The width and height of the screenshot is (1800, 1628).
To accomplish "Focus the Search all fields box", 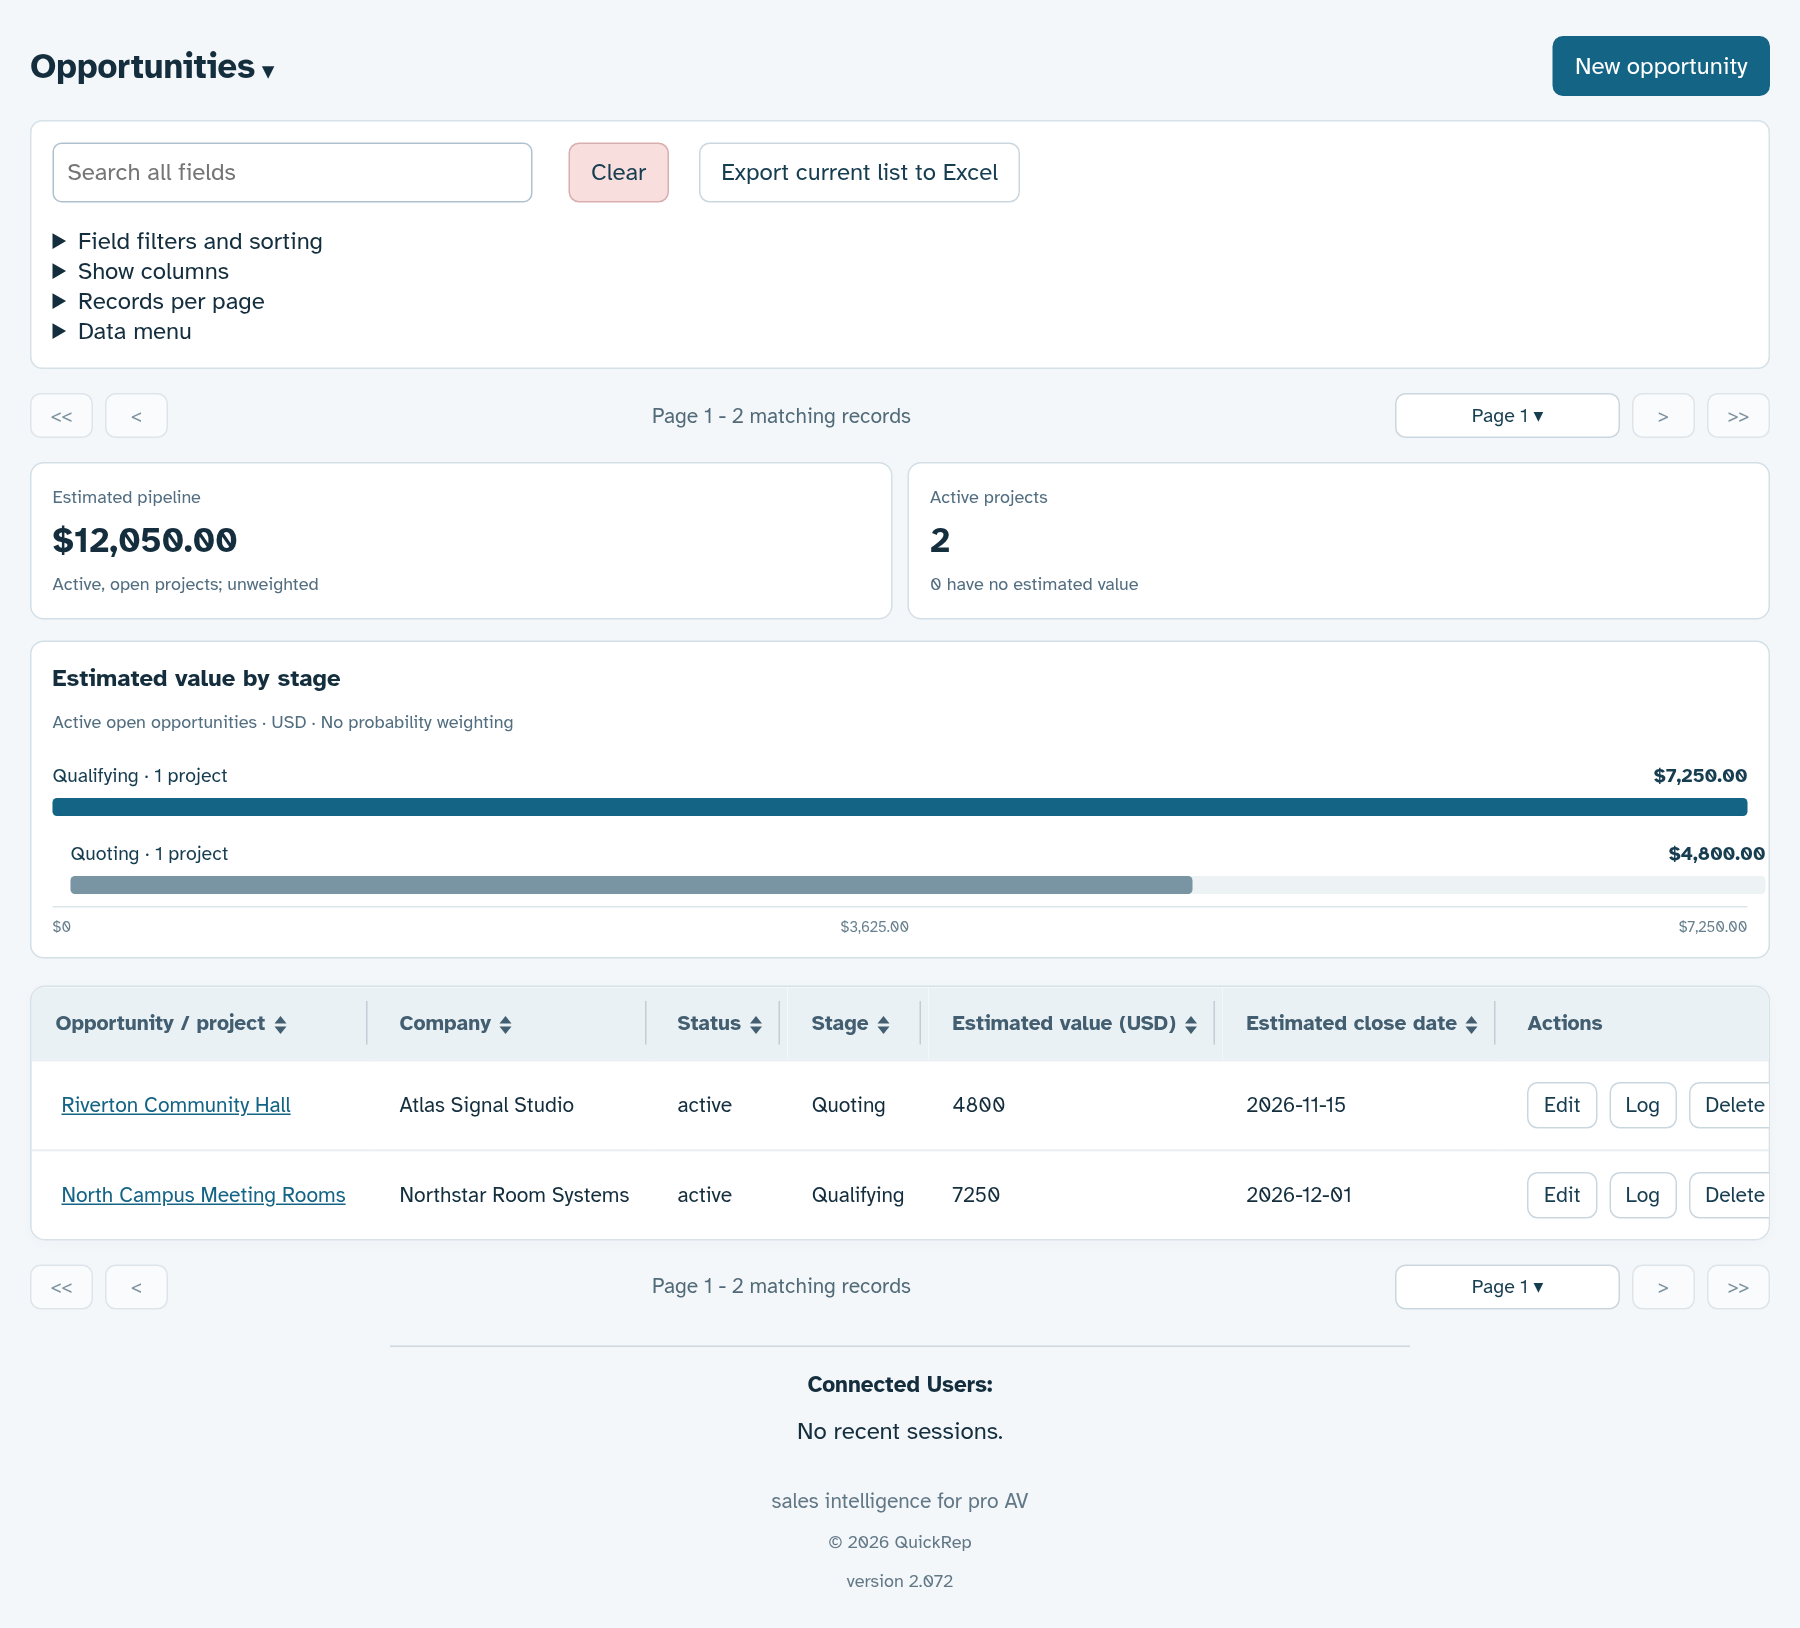I will pos(292,172).
